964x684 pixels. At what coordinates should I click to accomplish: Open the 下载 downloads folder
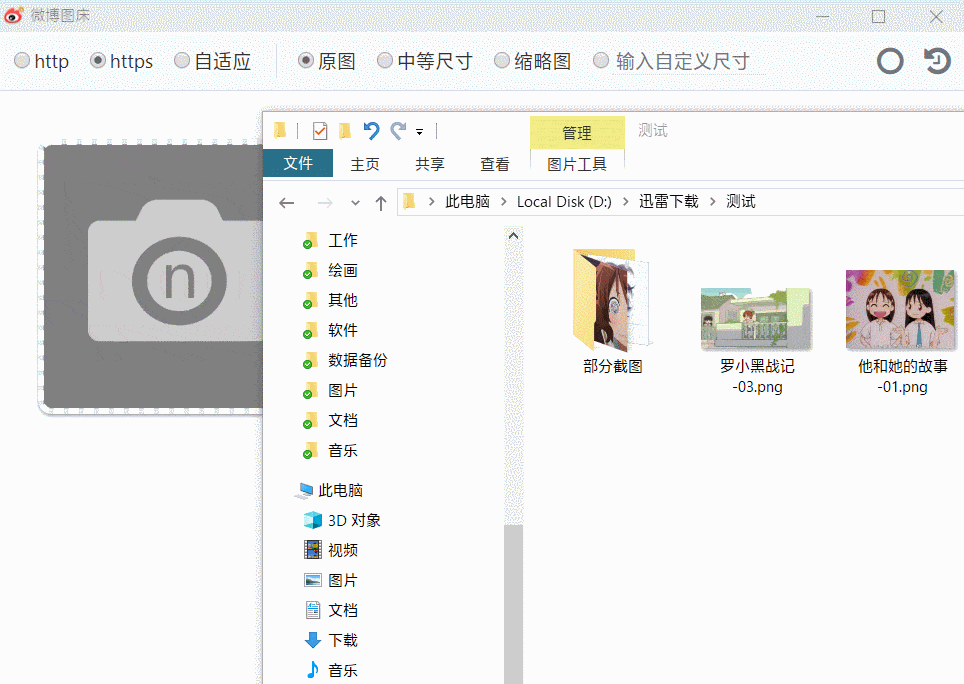(342, 640)
